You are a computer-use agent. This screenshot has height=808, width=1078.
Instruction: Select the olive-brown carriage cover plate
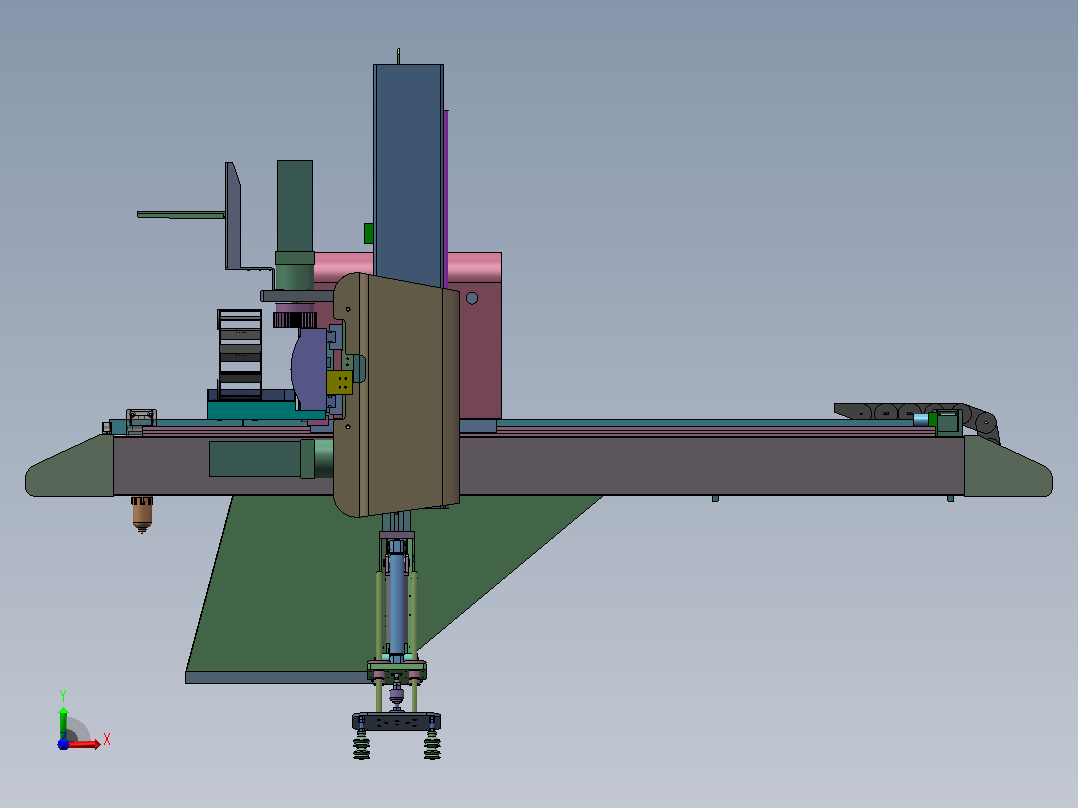[396, 395]
